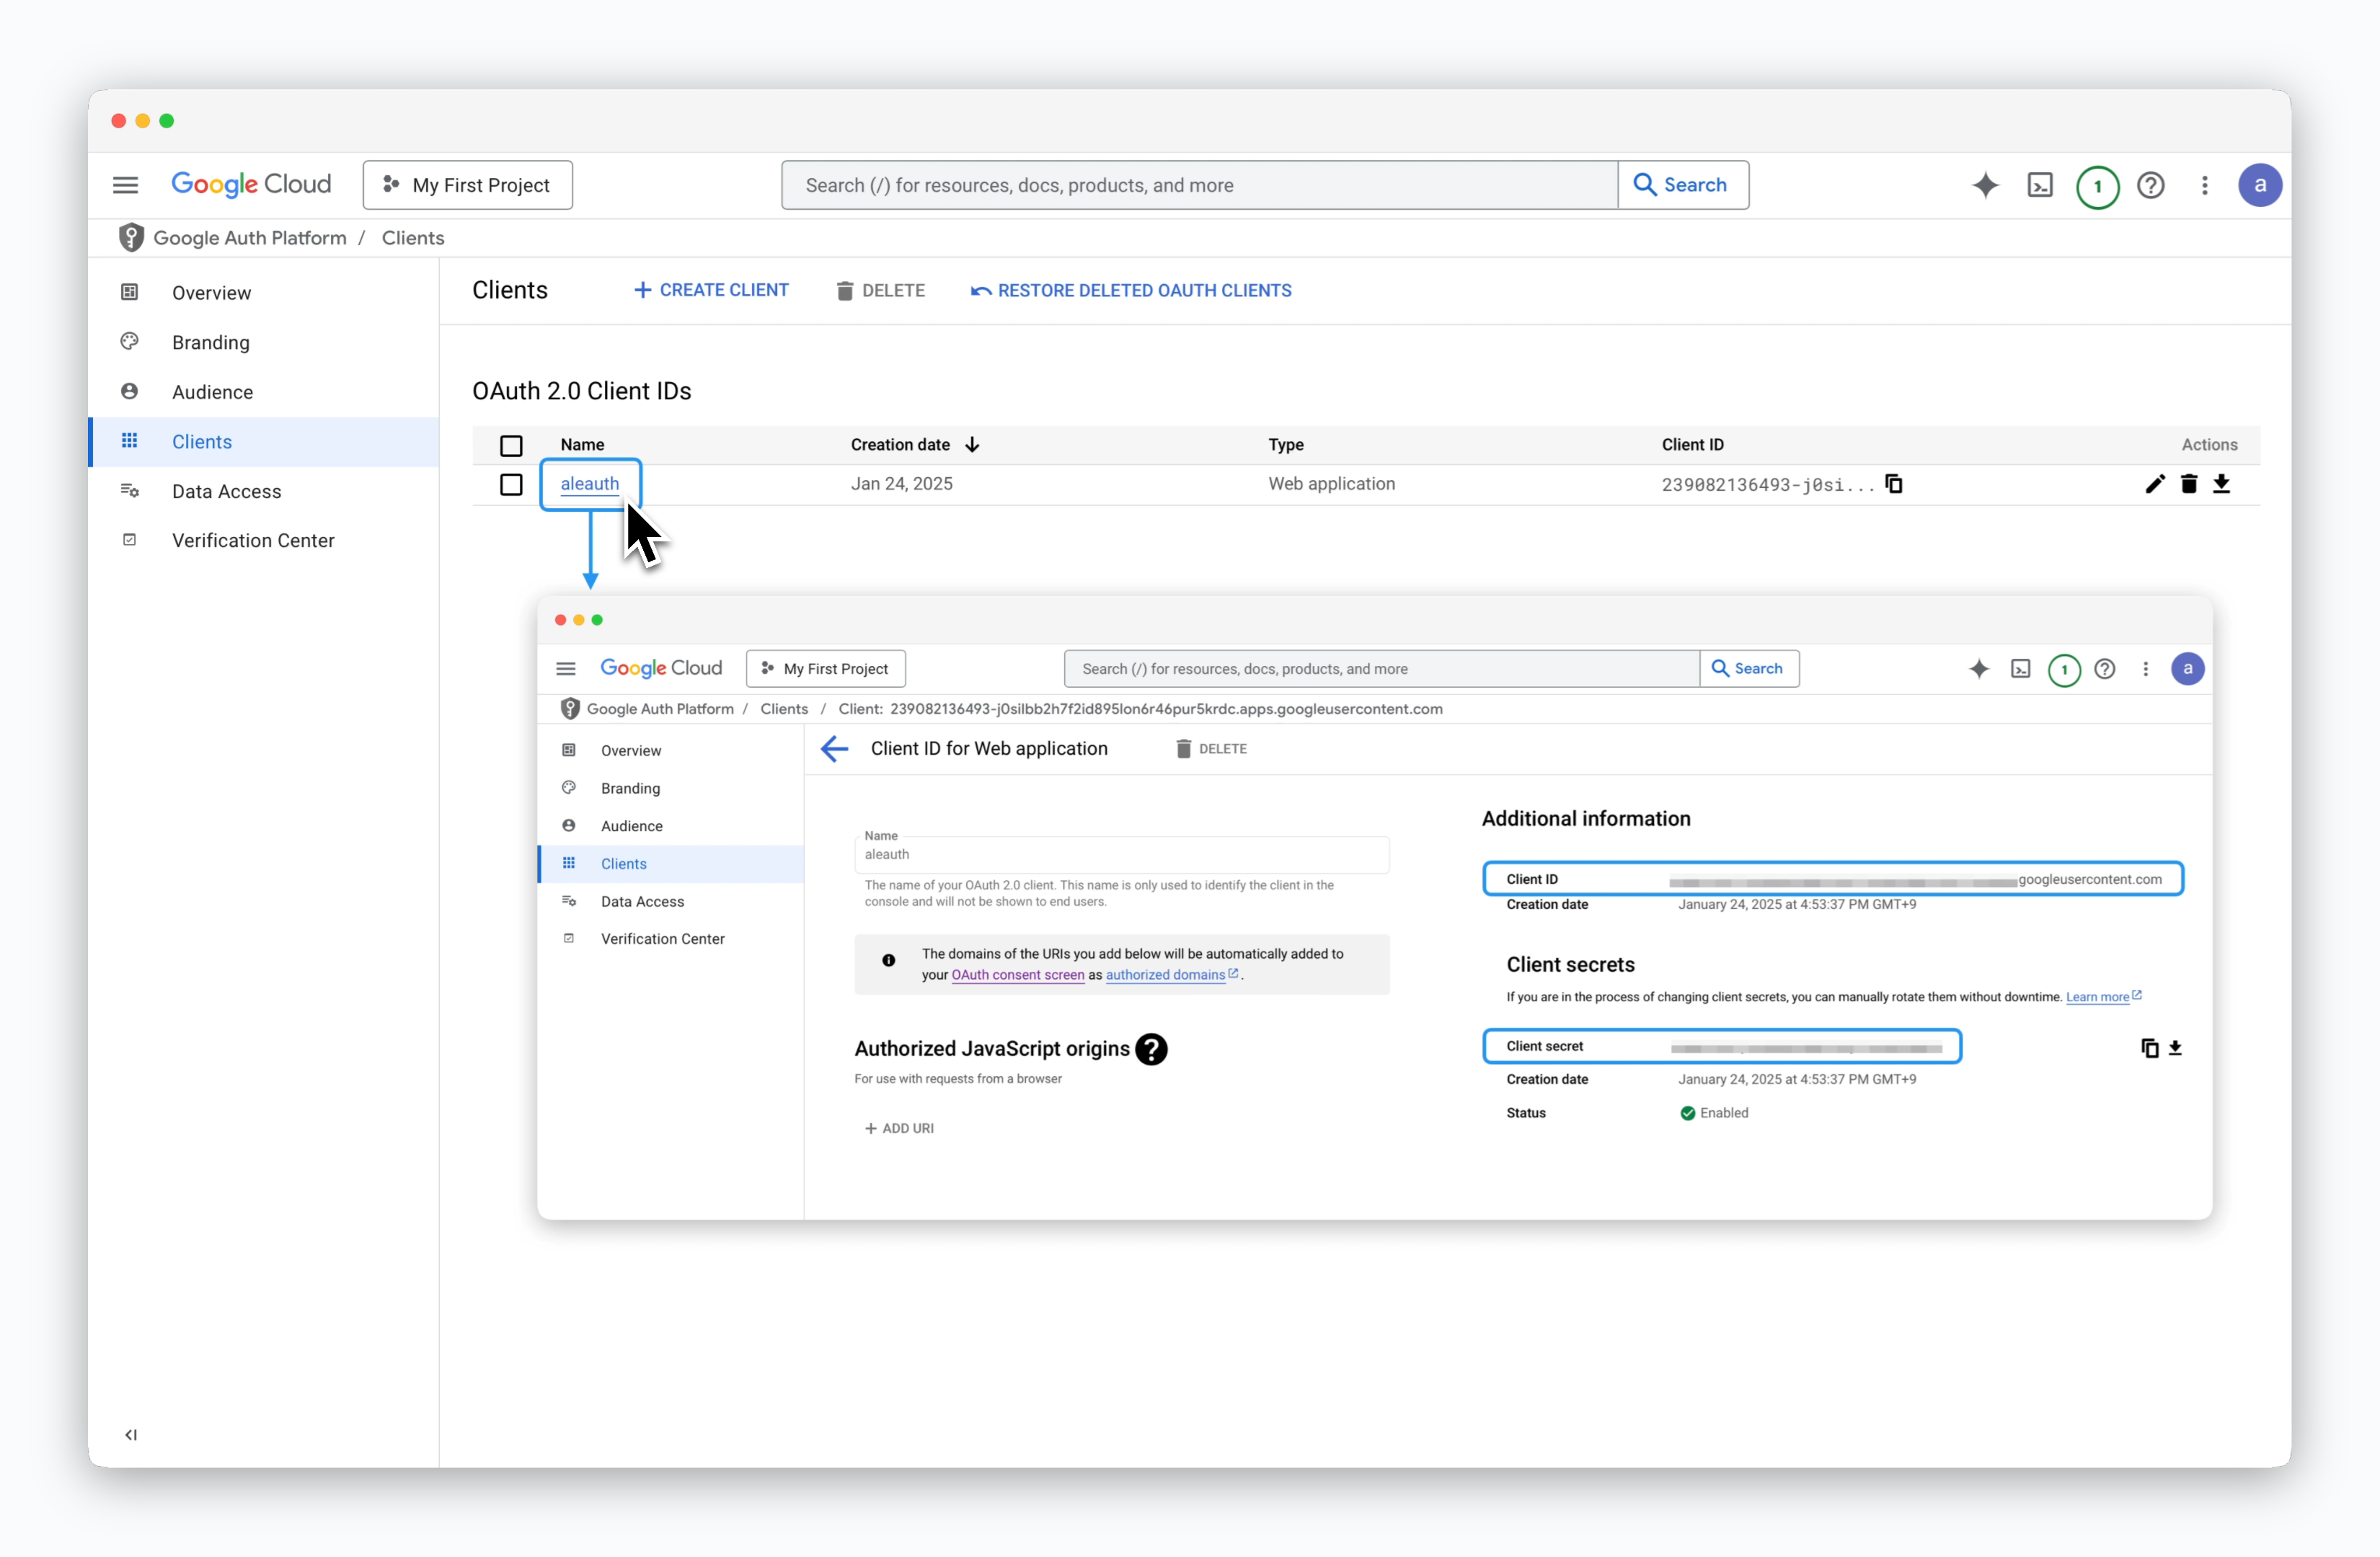2380x1557 pixels.
Task: Download the client secret
Action: pos(2175,1048)
